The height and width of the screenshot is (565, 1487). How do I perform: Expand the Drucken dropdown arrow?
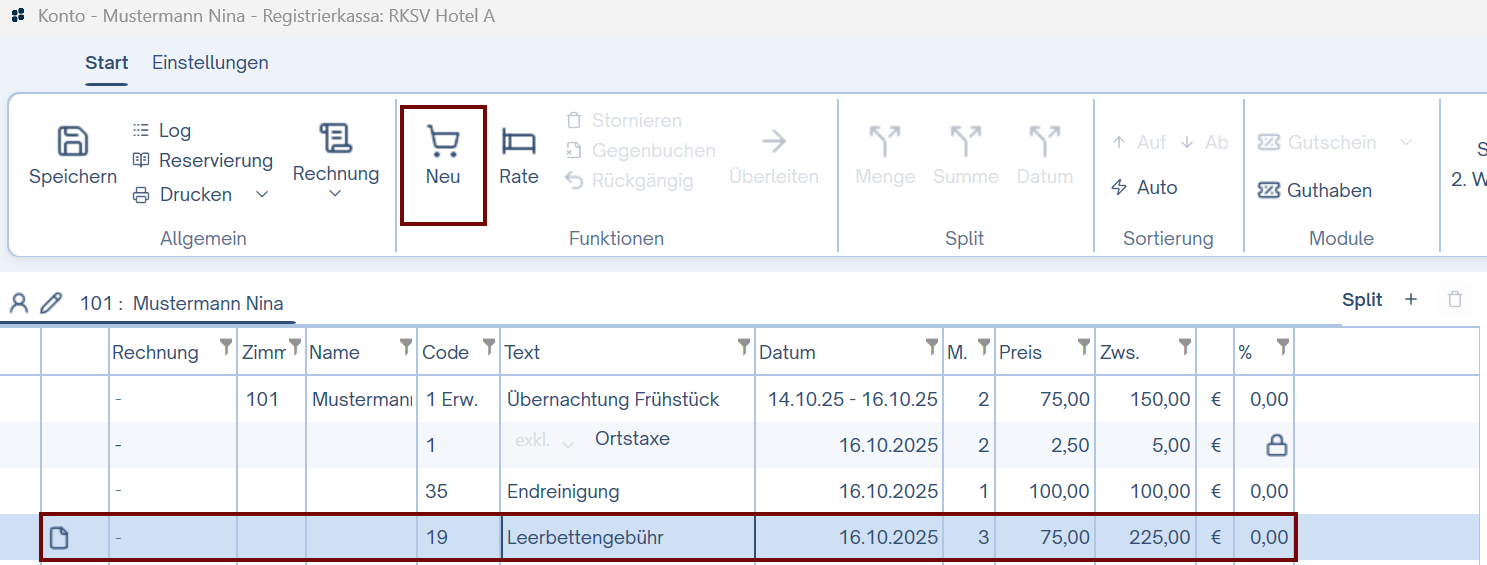click(x=262, y=195)
